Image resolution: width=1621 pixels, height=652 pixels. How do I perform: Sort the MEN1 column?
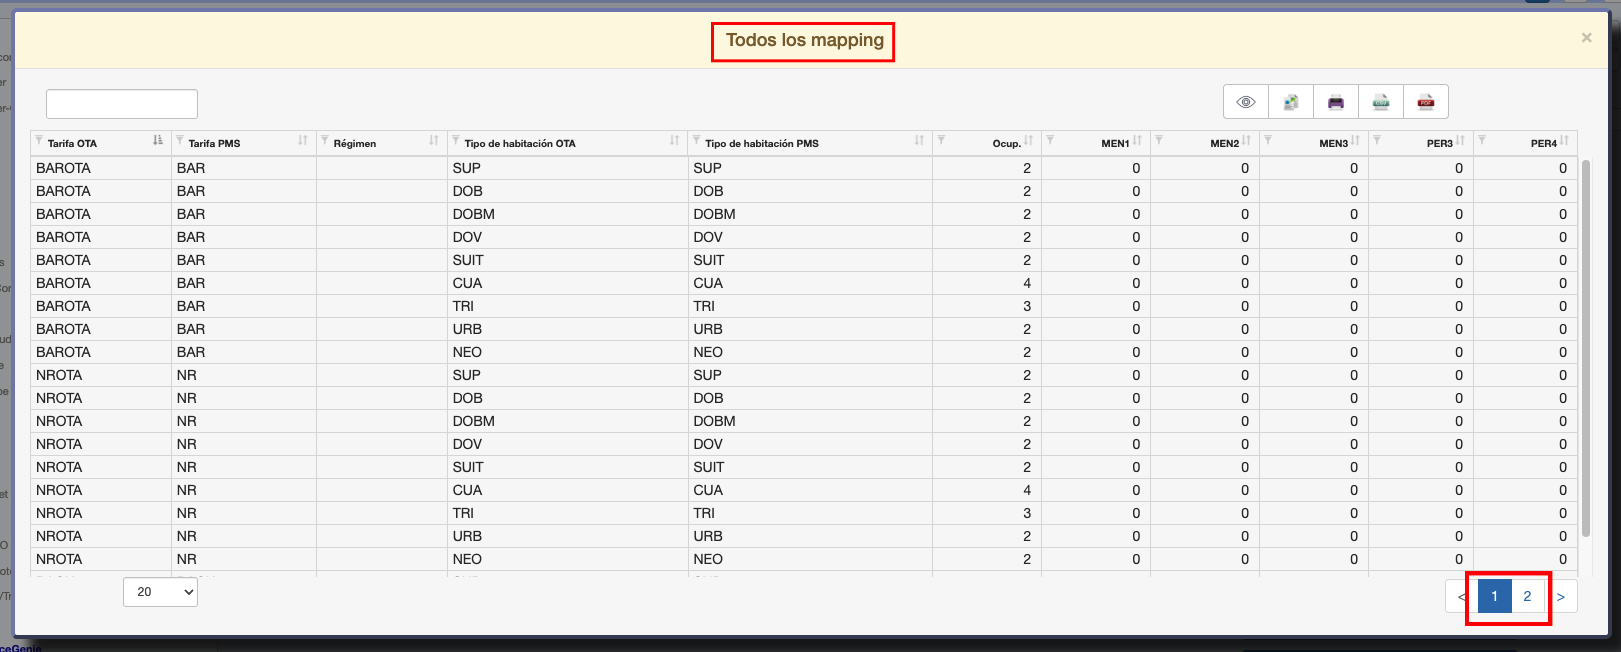[x=1137, y=141]
